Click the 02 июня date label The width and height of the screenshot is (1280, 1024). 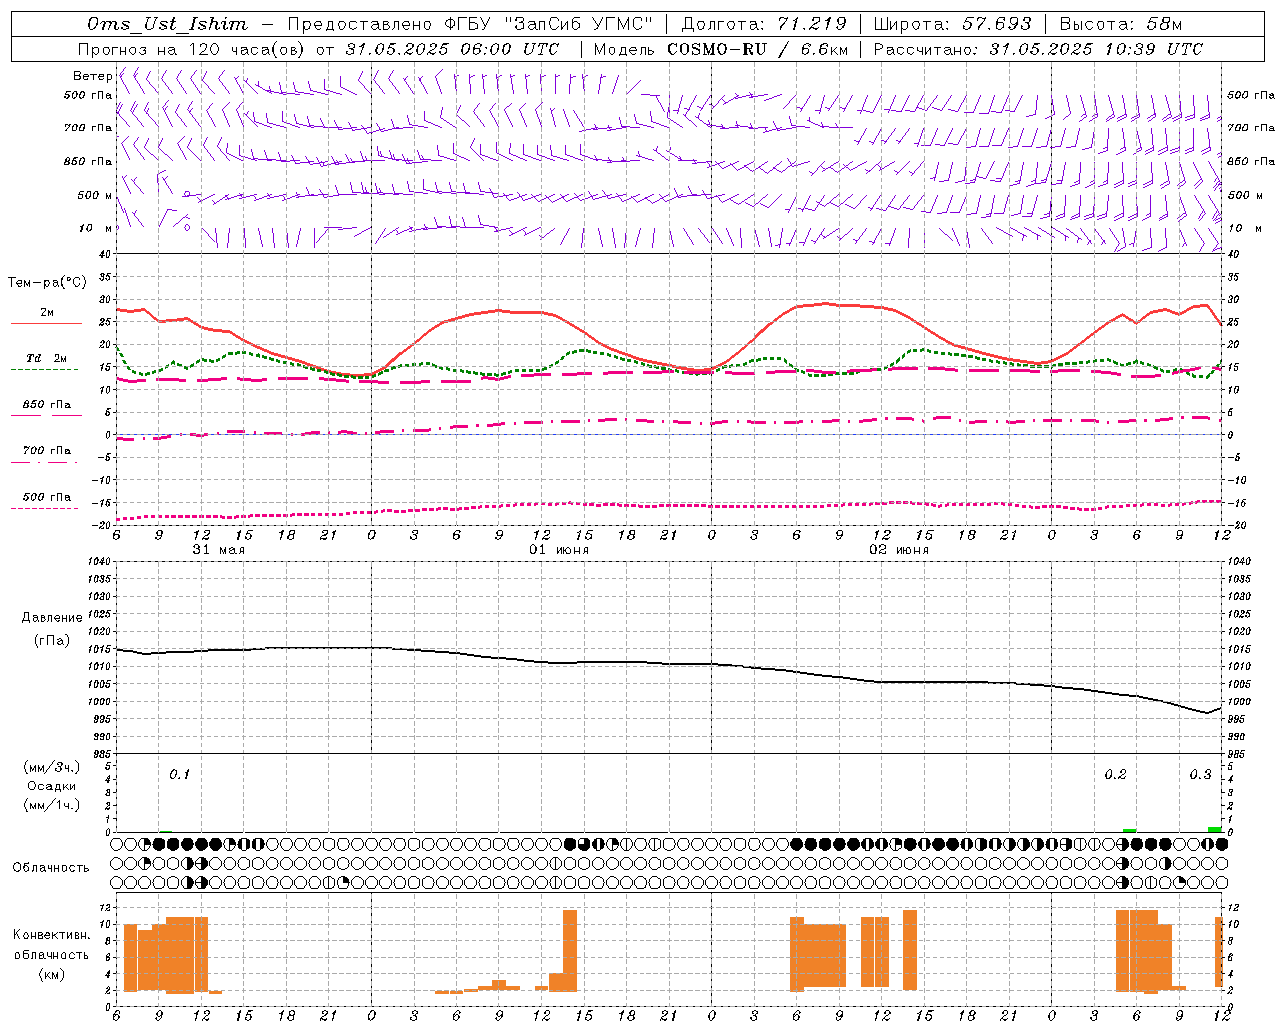[x=899, y=550]
